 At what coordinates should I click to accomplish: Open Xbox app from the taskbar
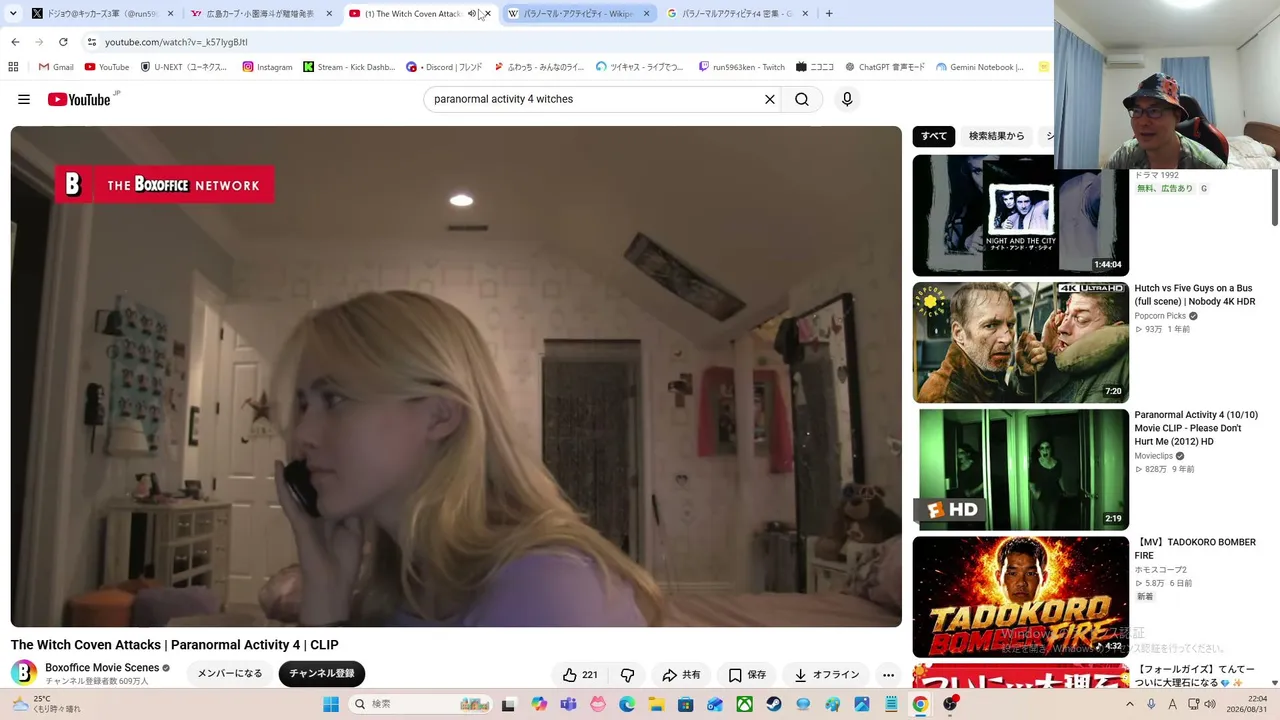[x=745, y=704]
